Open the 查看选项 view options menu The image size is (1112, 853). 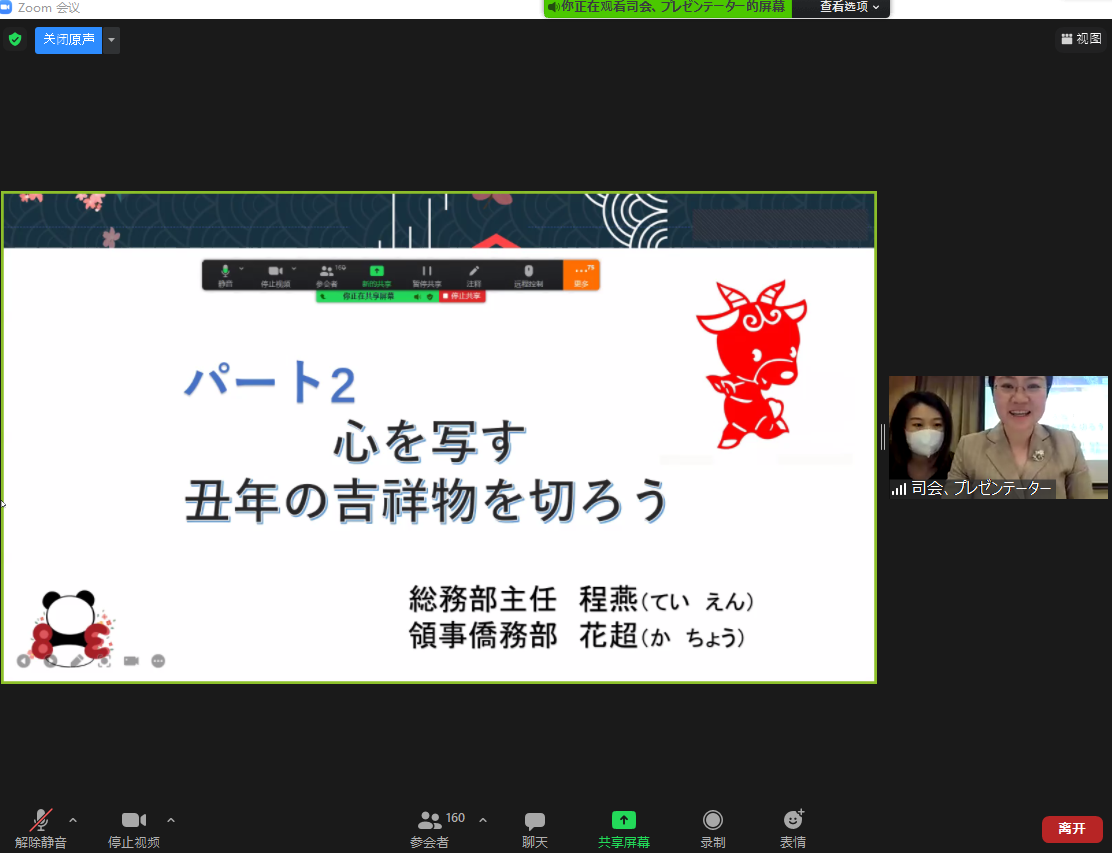[x=849, y=8]
